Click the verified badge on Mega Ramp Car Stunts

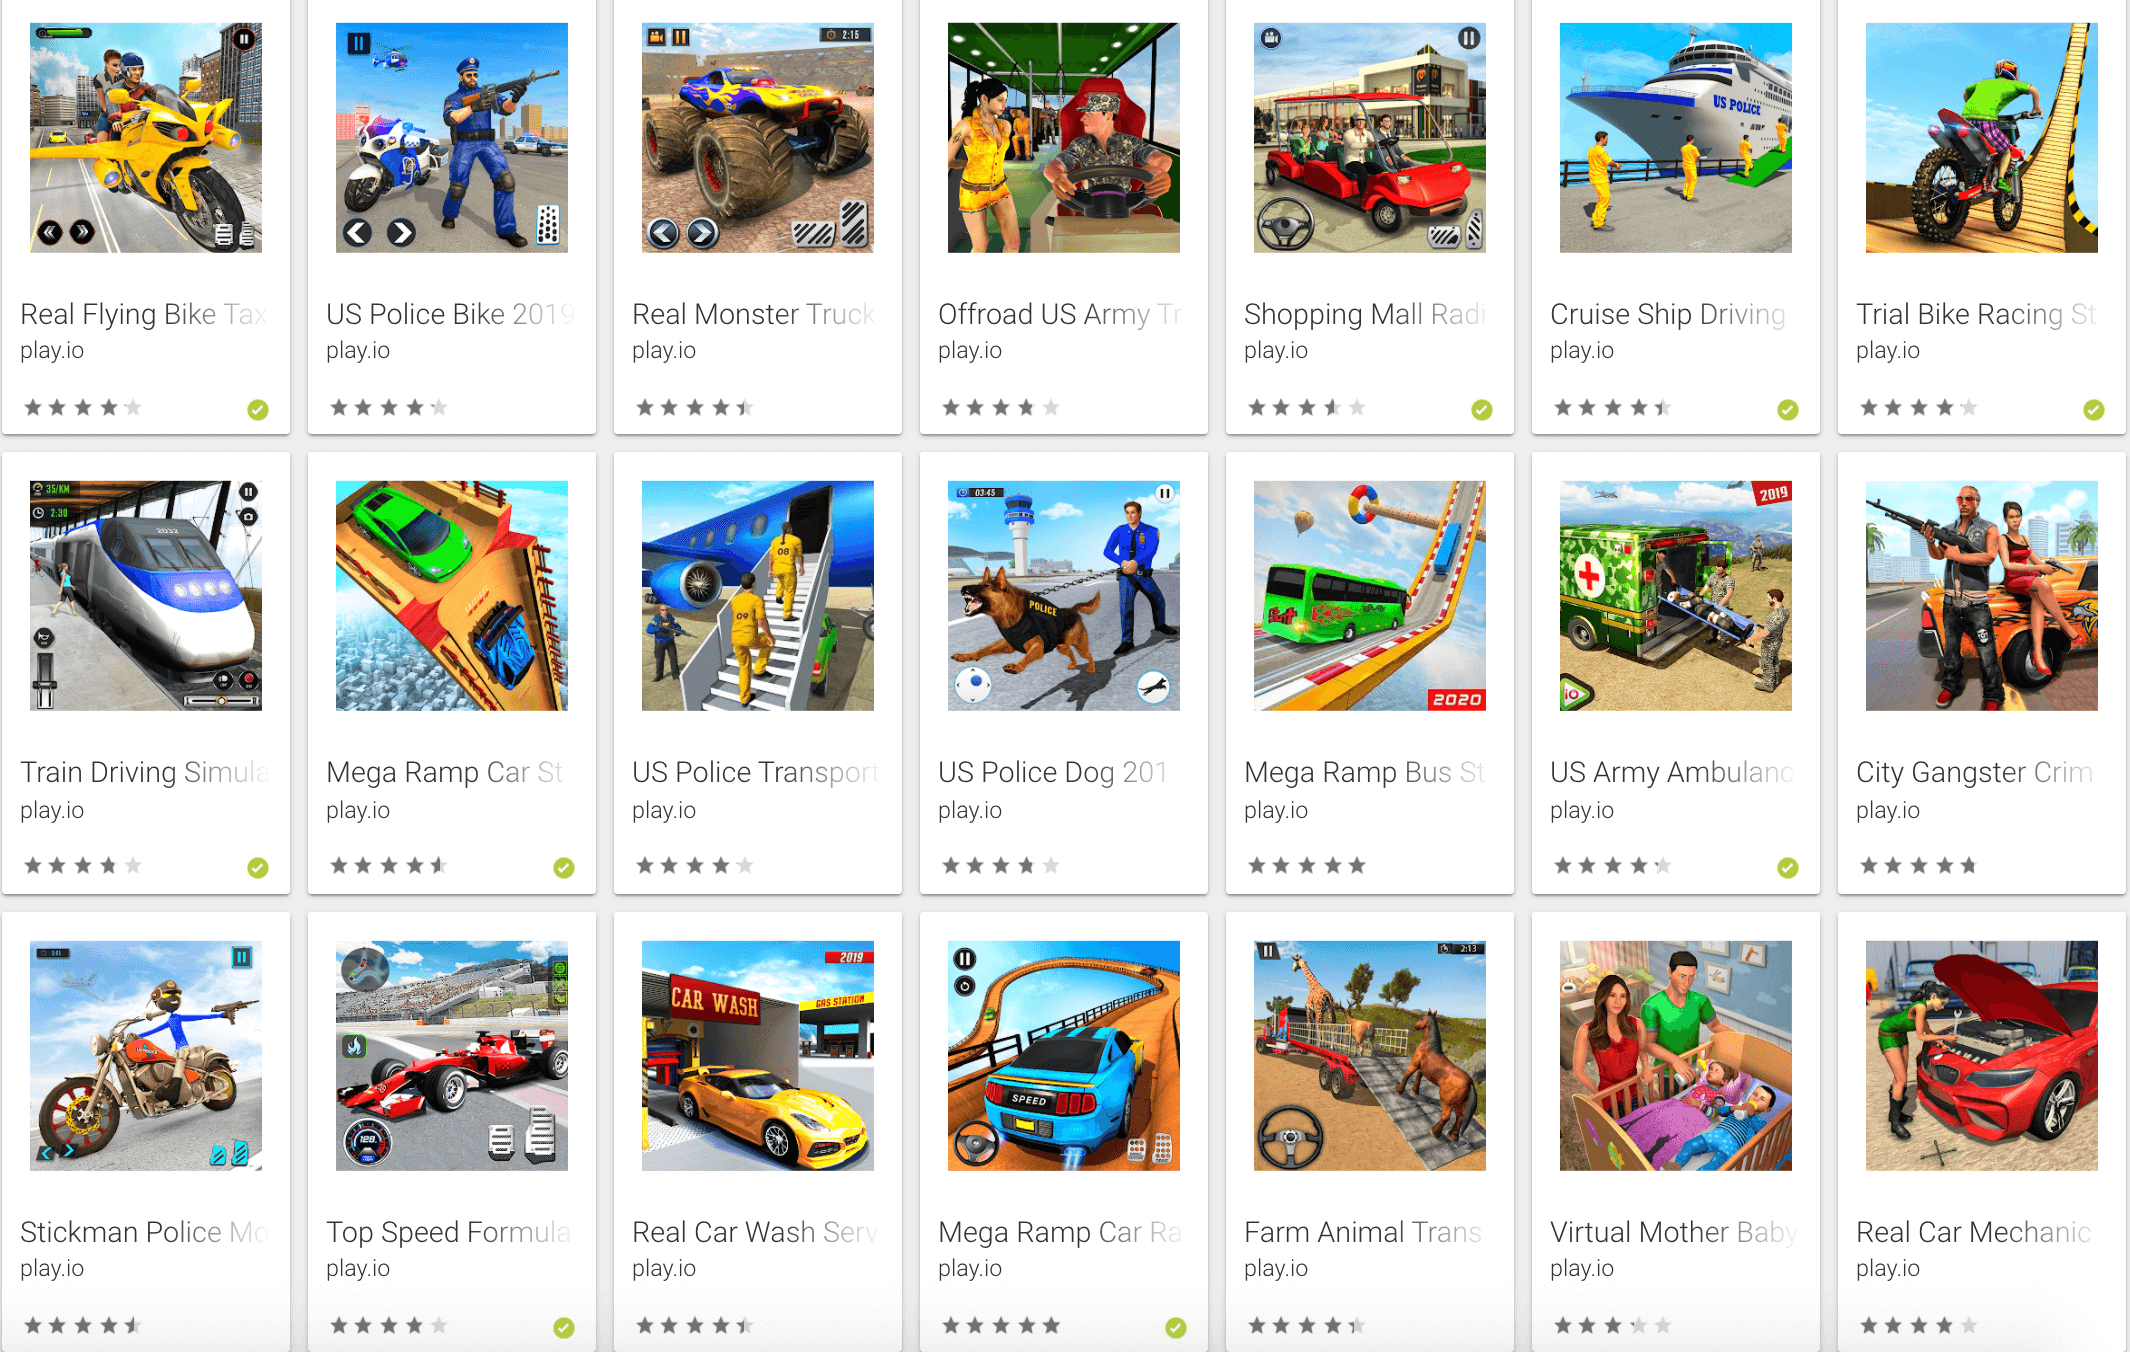coord(564,867)
